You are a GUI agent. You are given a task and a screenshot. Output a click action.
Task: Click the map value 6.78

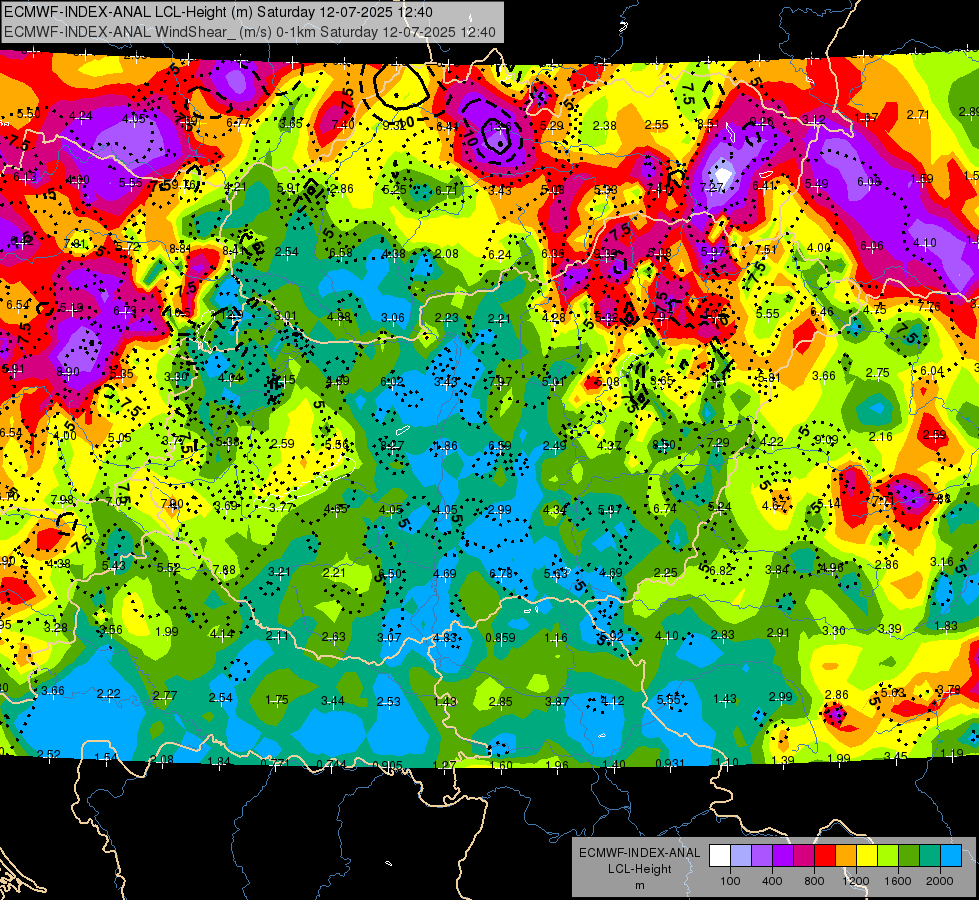[x=501, y=573]
